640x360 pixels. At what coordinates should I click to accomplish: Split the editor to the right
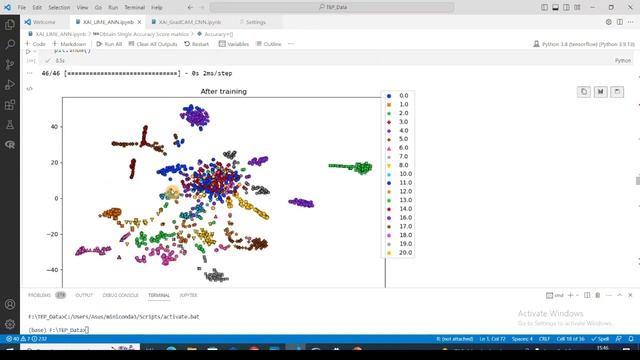click(x=620, y=22)
